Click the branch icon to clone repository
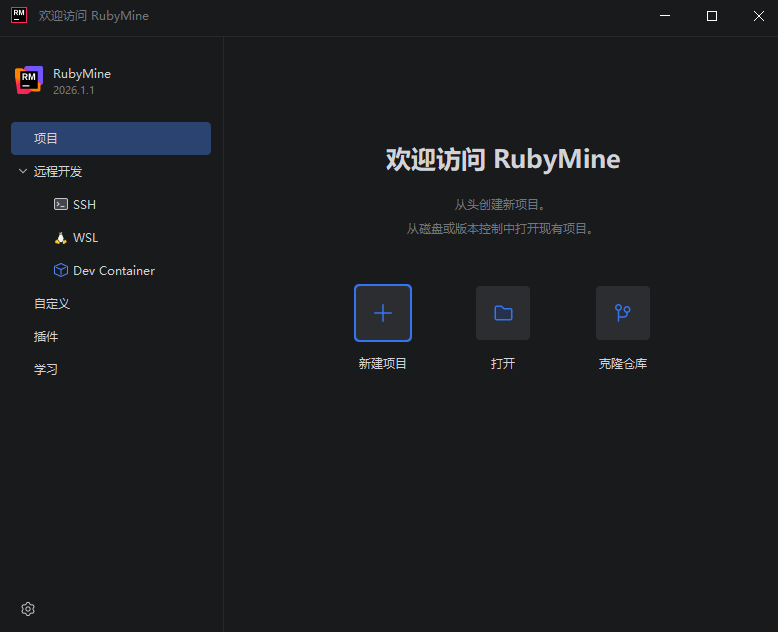The width and height of the screenshot is (778, 632). [623, 313]
